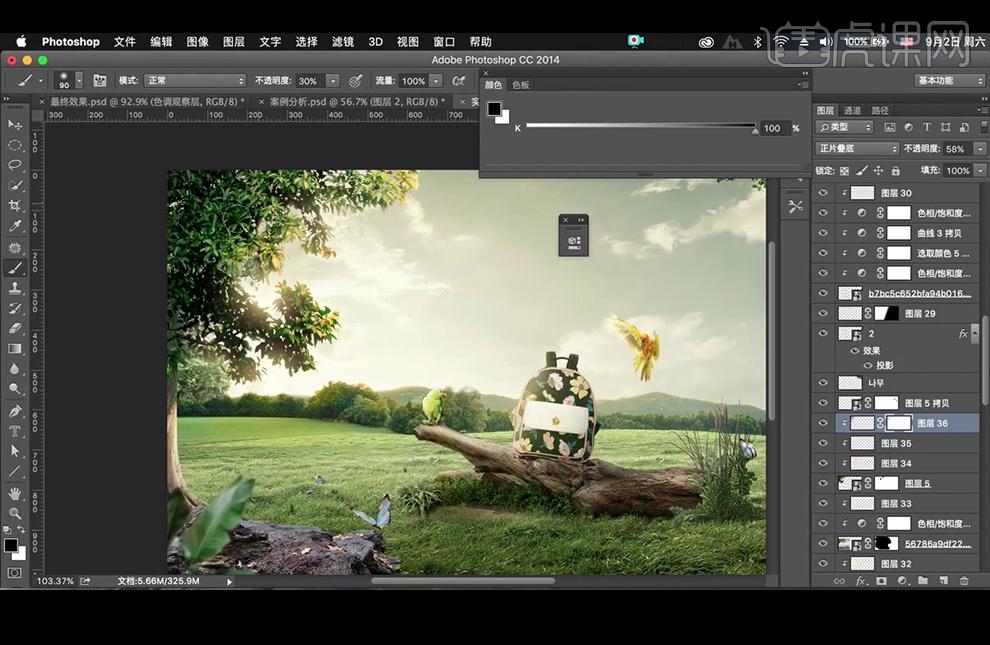Open the flow 100% slider arrow

tap(436, 81)
